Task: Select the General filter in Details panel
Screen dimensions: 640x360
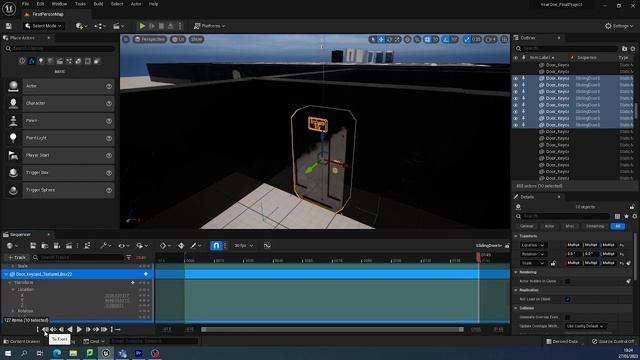Action: 527,226
